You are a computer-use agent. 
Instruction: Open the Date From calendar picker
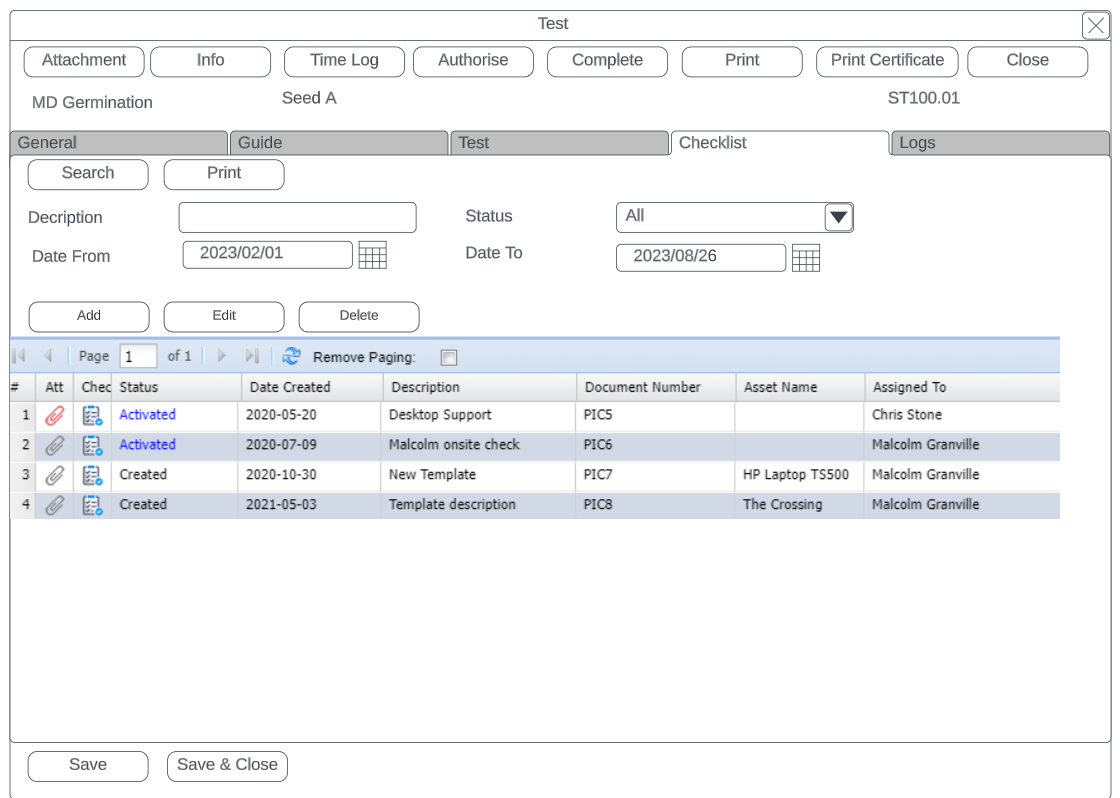[x=372, y=256]
